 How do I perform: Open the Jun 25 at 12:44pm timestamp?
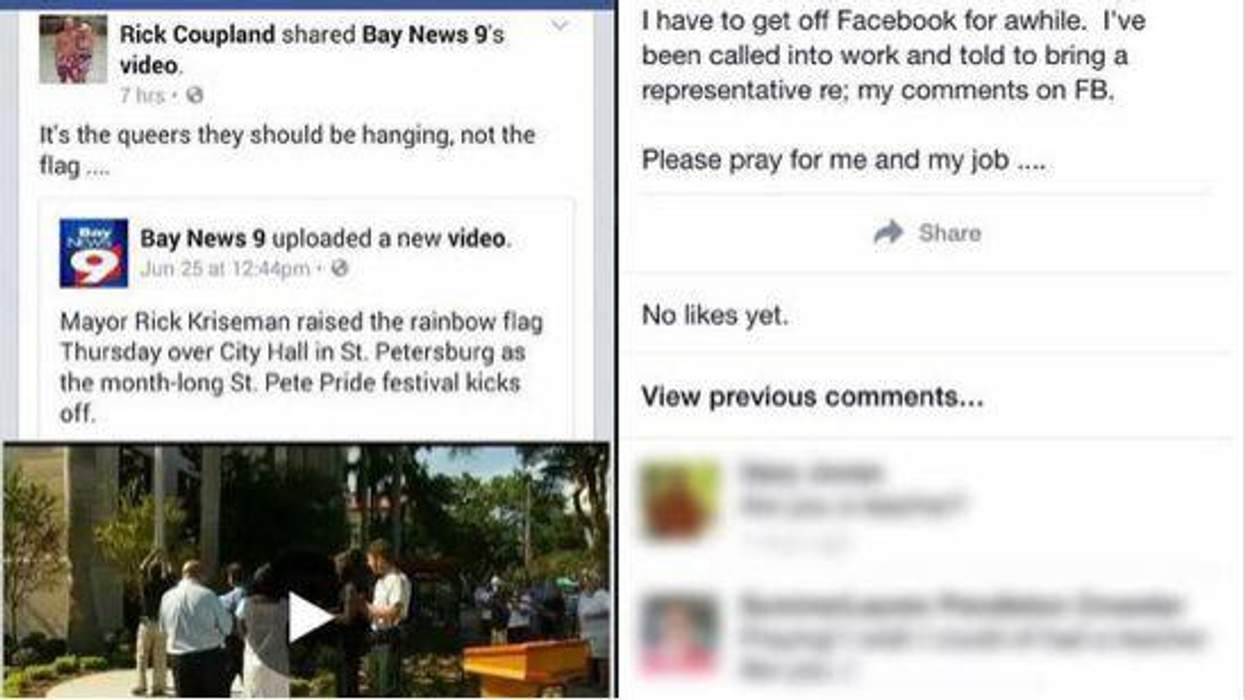pyautogui.click(x=225, y=269)
